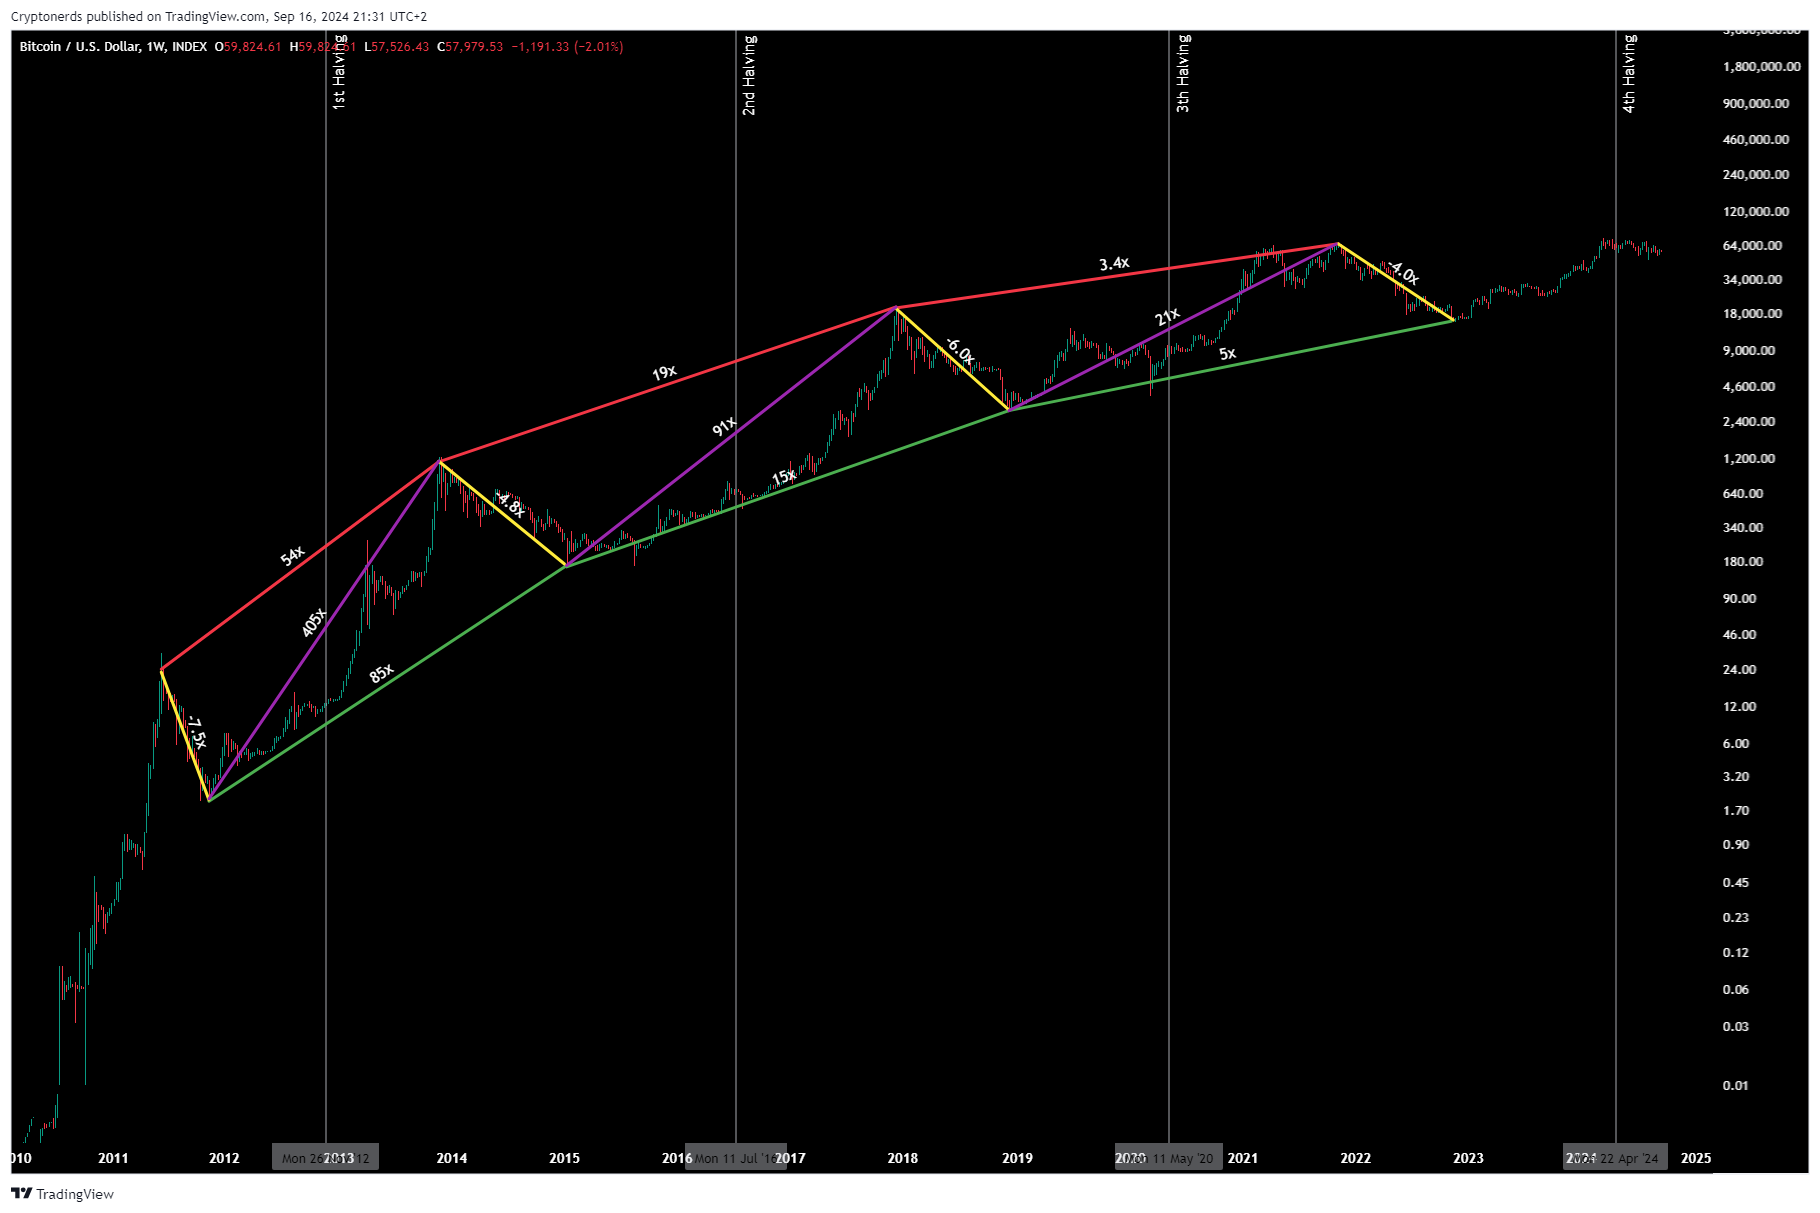Click the 9,000.00 price axis label
Screen dimensions: 1820x1213
click(1749, 351)
